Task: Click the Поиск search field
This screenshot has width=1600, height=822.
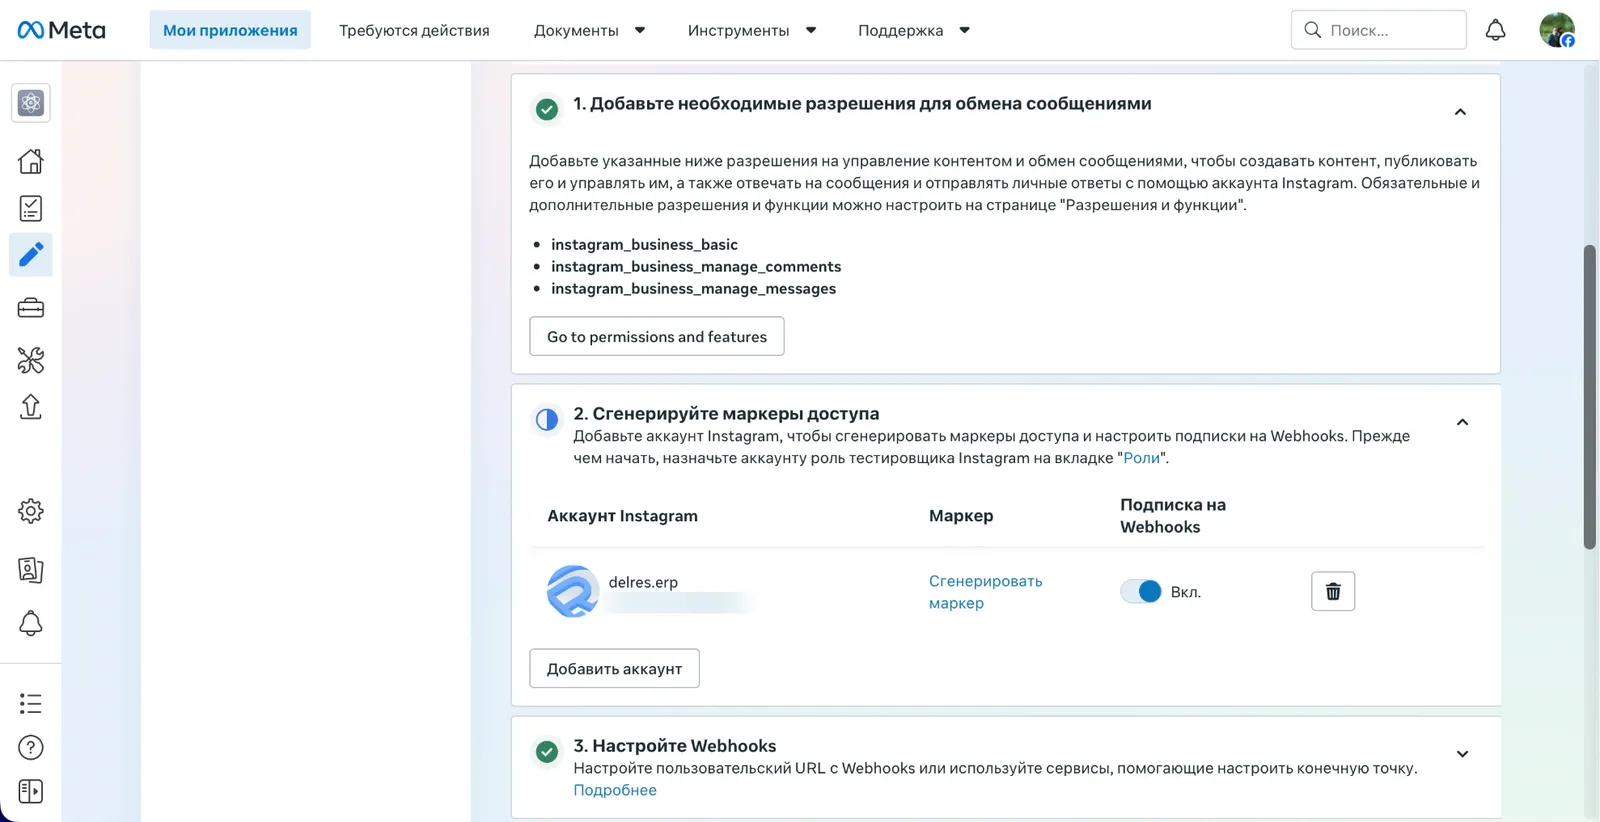Action: (1379, 30)
